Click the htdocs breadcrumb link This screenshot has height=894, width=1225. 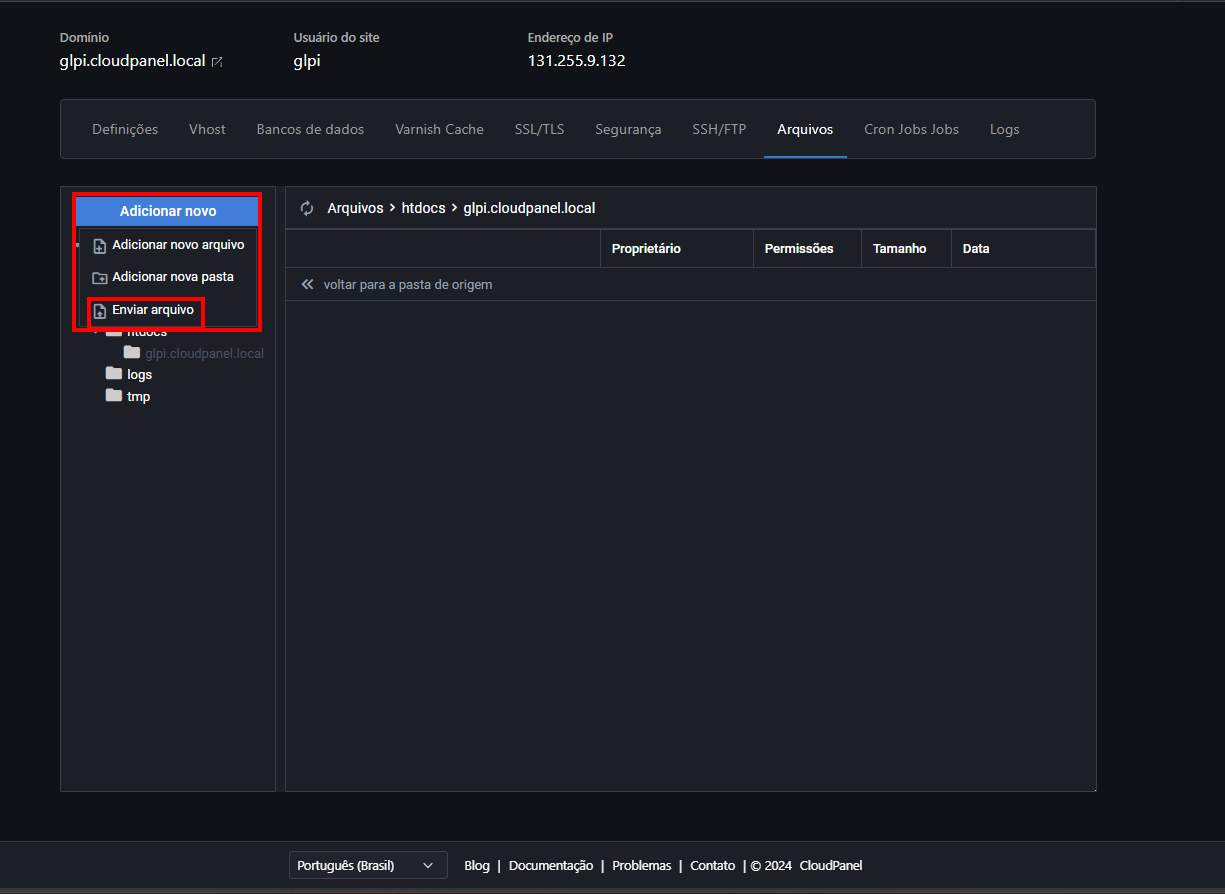[x=423, y=208]
